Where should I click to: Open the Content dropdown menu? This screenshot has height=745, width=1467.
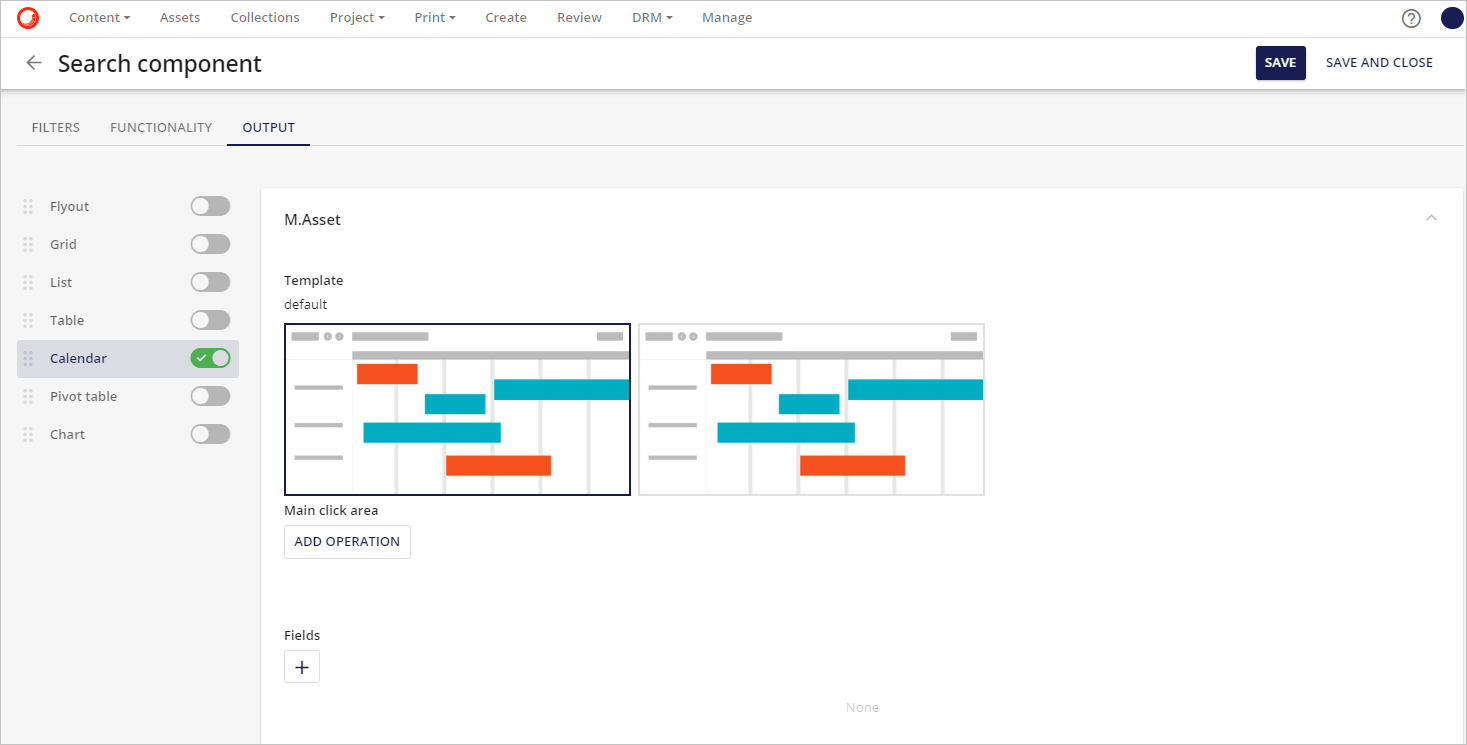(99, 18)
